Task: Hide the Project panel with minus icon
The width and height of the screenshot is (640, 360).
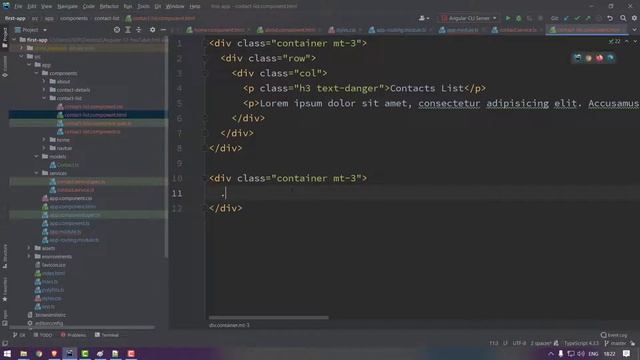Action: click(163, 30)
